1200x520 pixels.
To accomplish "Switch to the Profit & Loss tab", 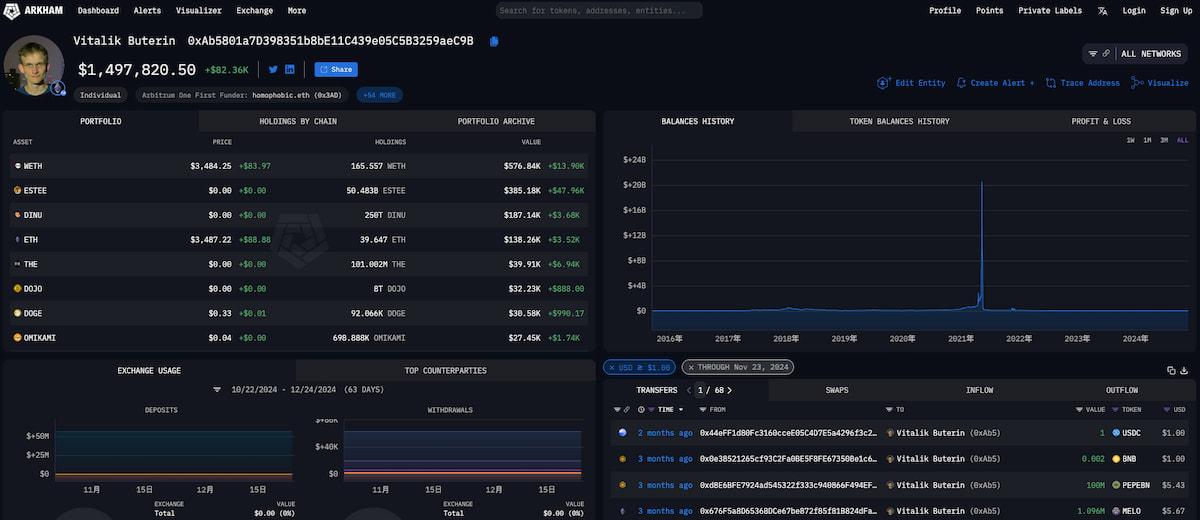I will [1100, 121].
